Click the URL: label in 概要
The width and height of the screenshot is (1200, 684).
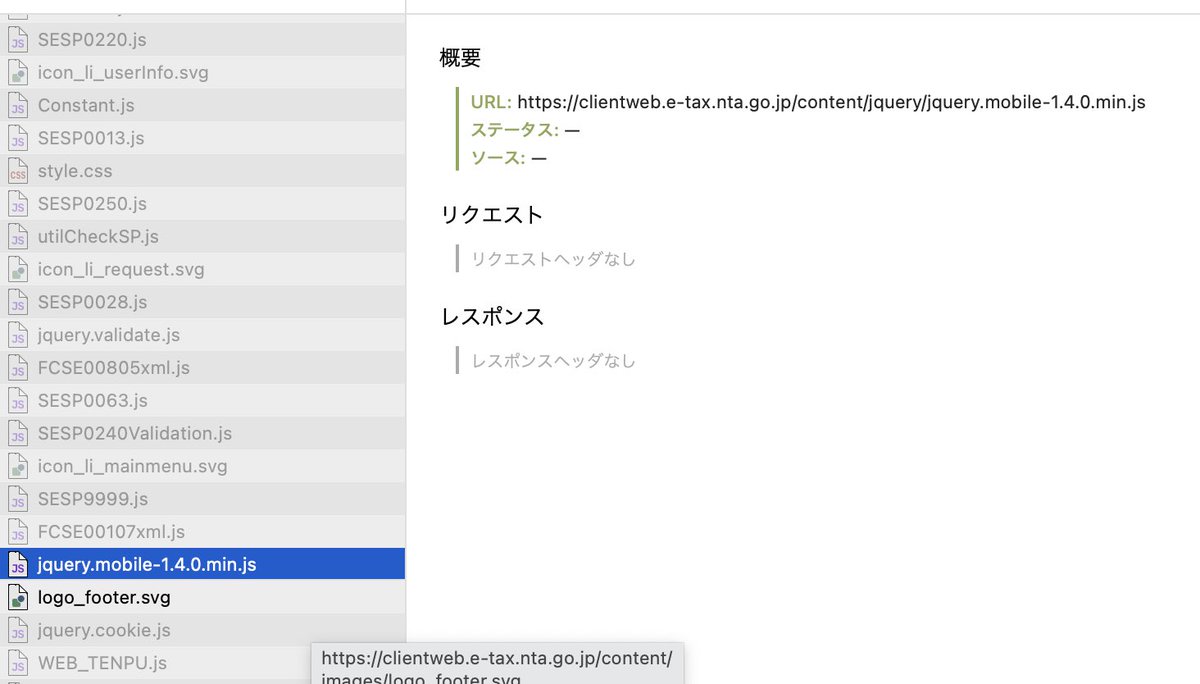(x=491, y=102)
